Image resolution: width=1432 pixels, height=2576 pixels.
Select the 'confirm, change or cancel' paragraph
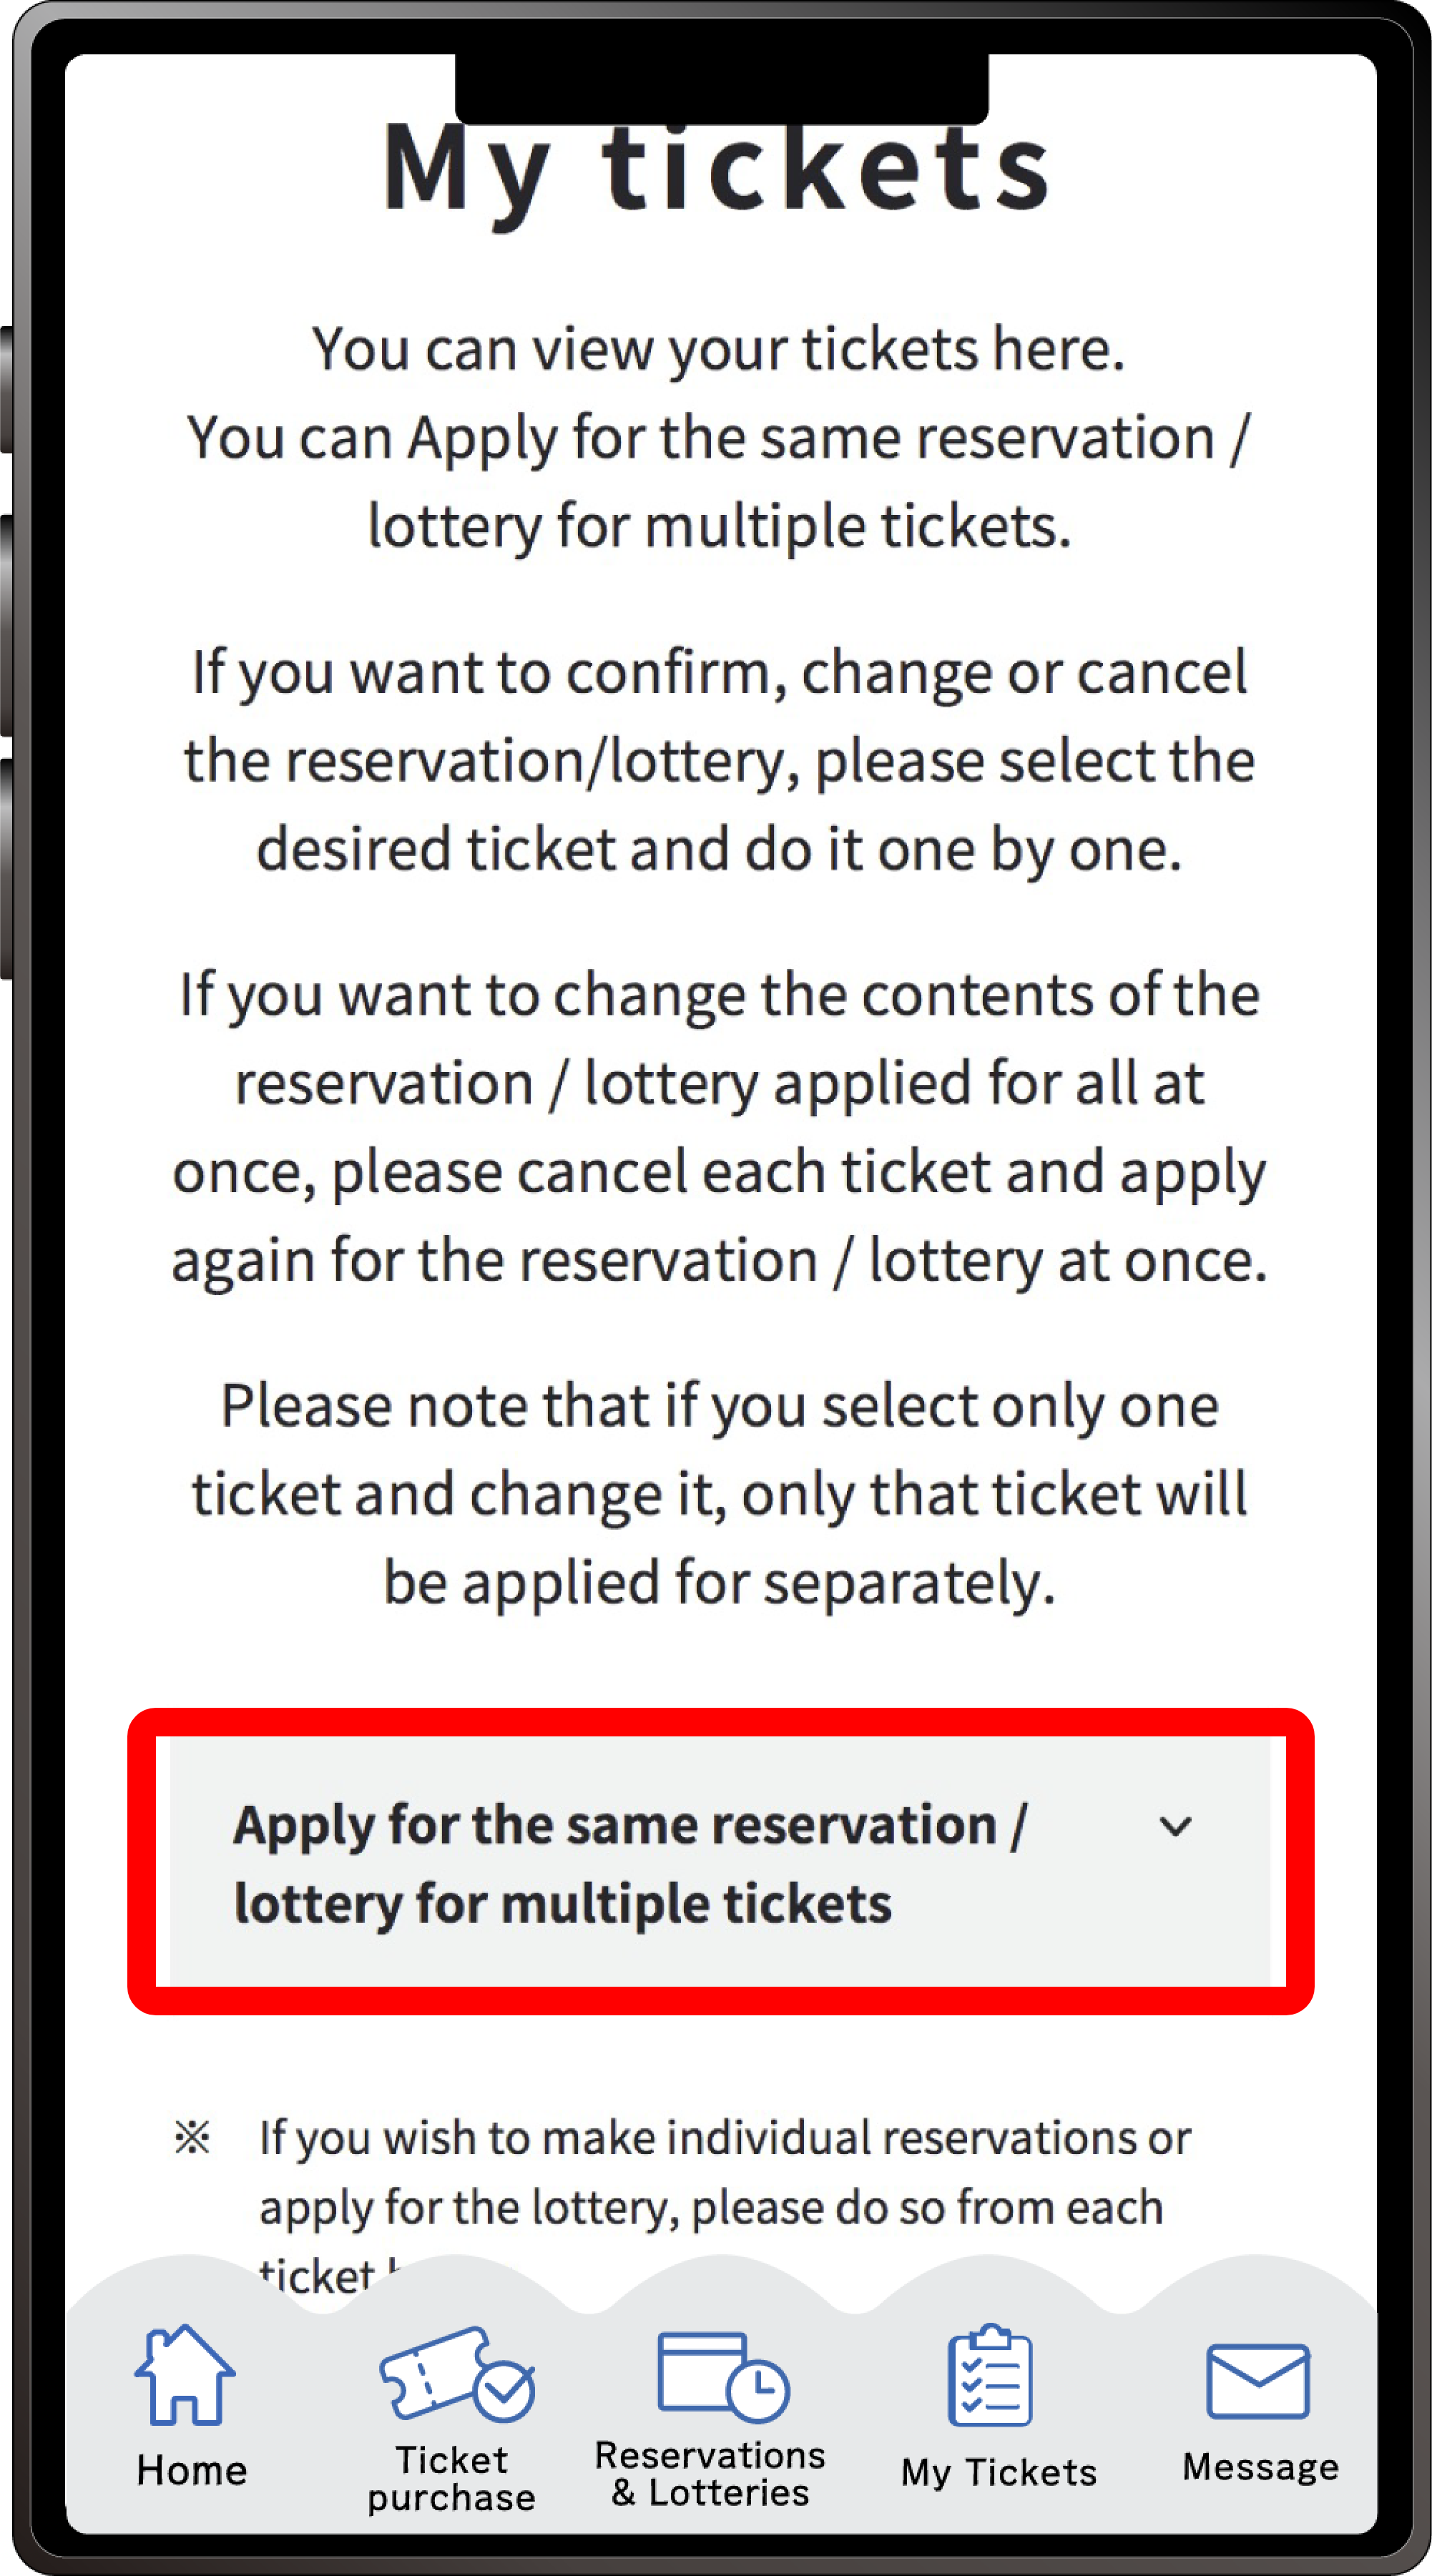point(719,761)
